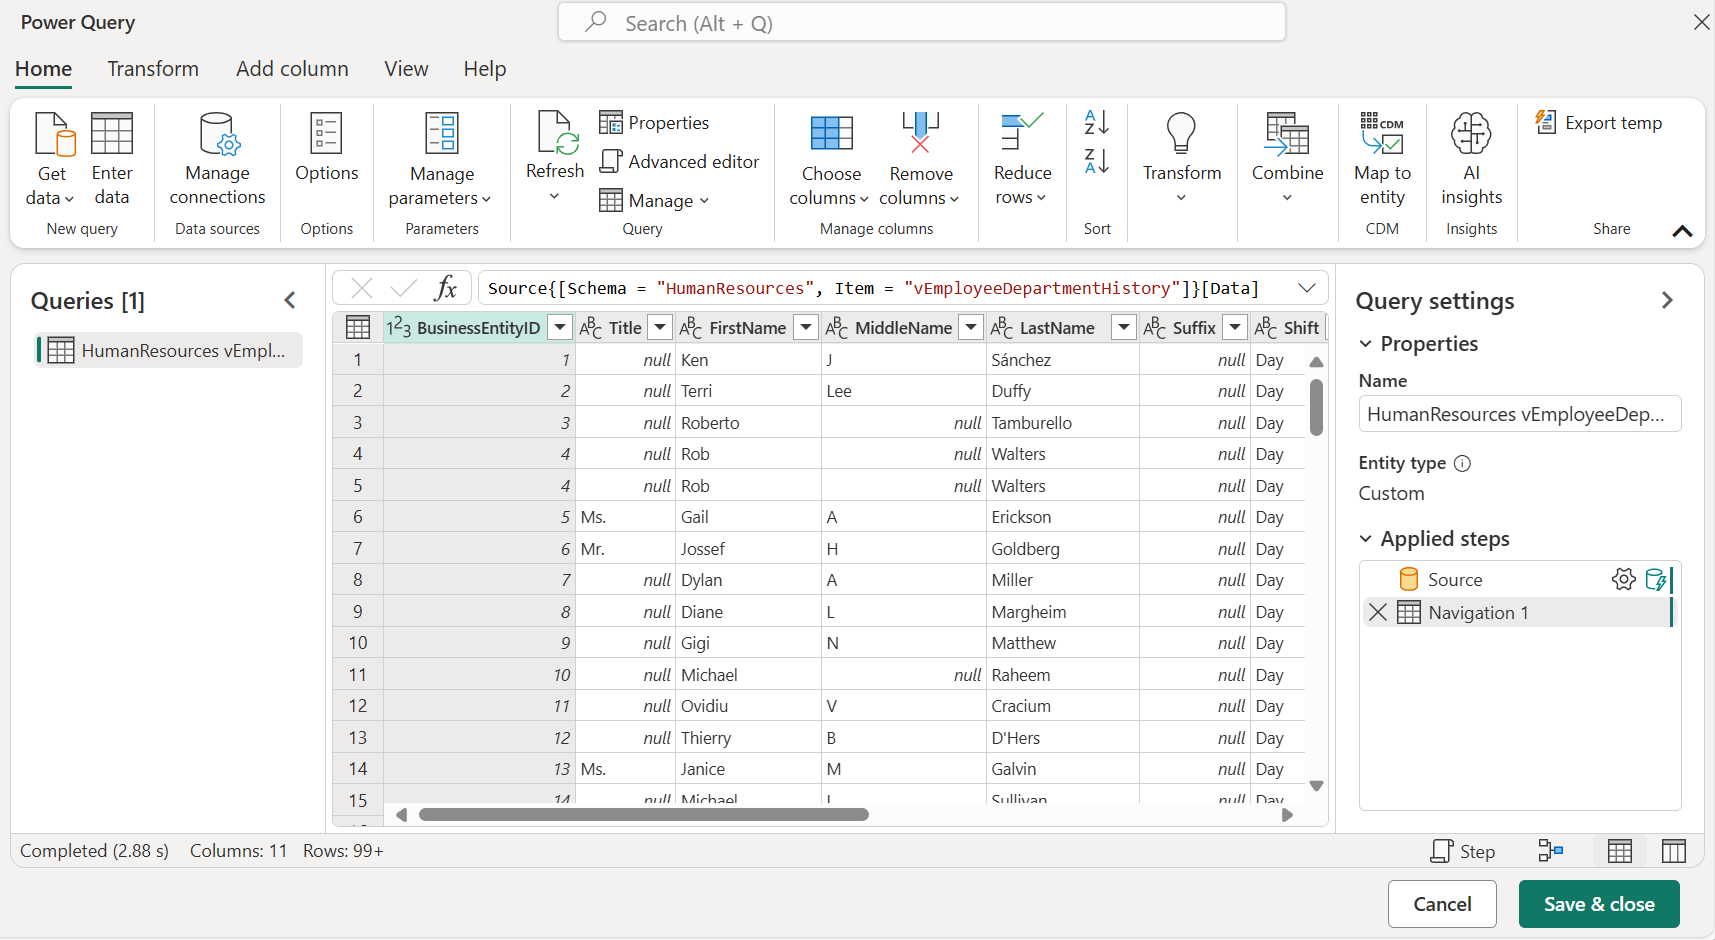The height and width of the screenshot is (940, 1715).
Task: Switch to schema view
Action: [x=1673, y=851]
